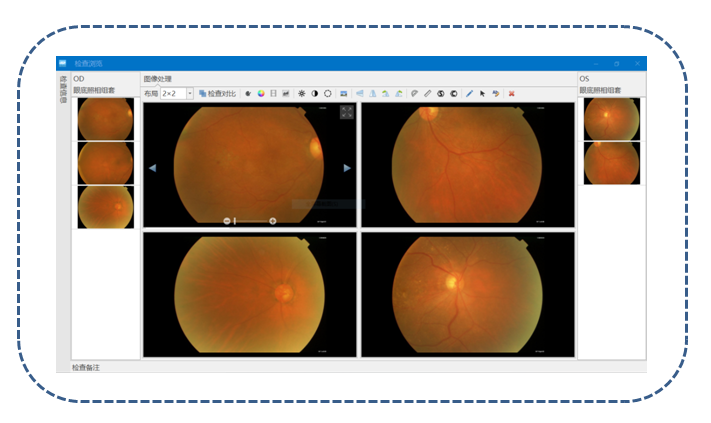Click the zoom slider track on the top-left image
This screenshot has height=423, width=711.
(250, 221)
